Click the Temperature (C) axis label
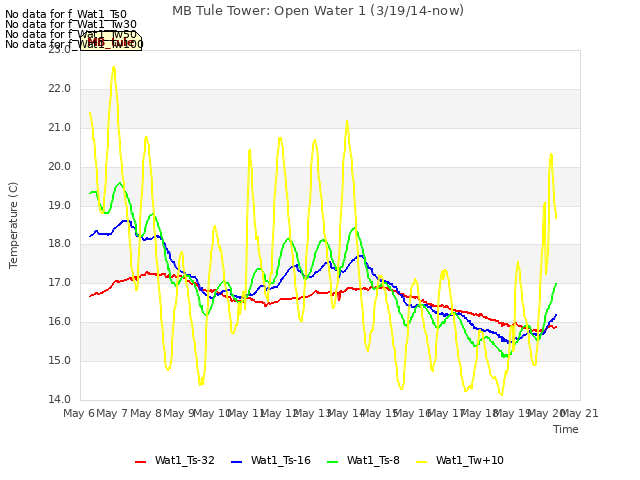Image resolution: width=640 pixels, height=480 pixels. (13, 225)
